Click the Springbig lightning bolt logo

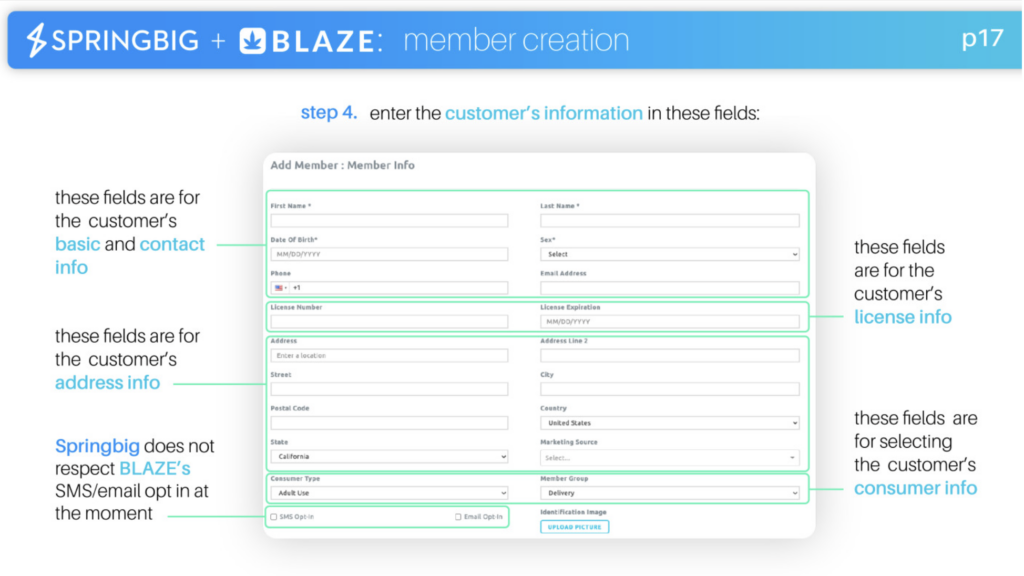coord(36,40)
